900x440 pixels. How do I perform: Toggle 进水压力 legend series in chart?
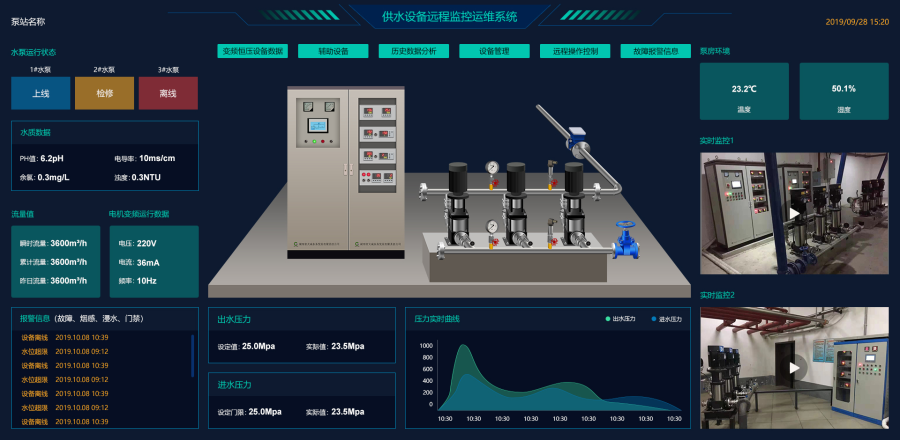click(x=666, y=319)
